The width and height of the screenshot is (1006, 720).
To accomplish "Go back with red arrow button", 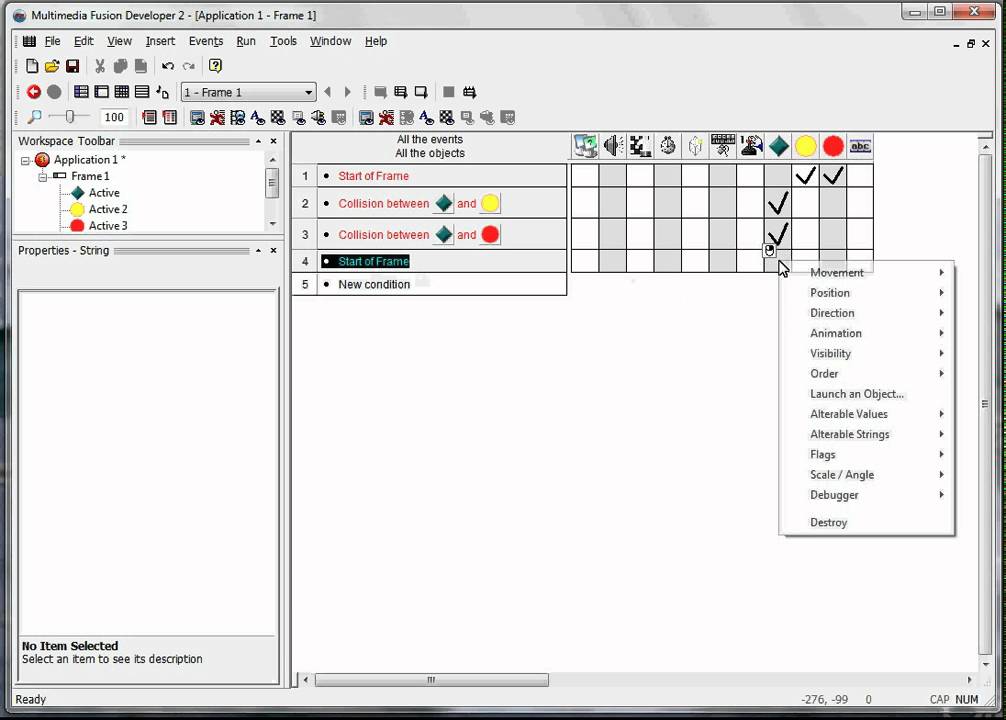I will point(34,92).
